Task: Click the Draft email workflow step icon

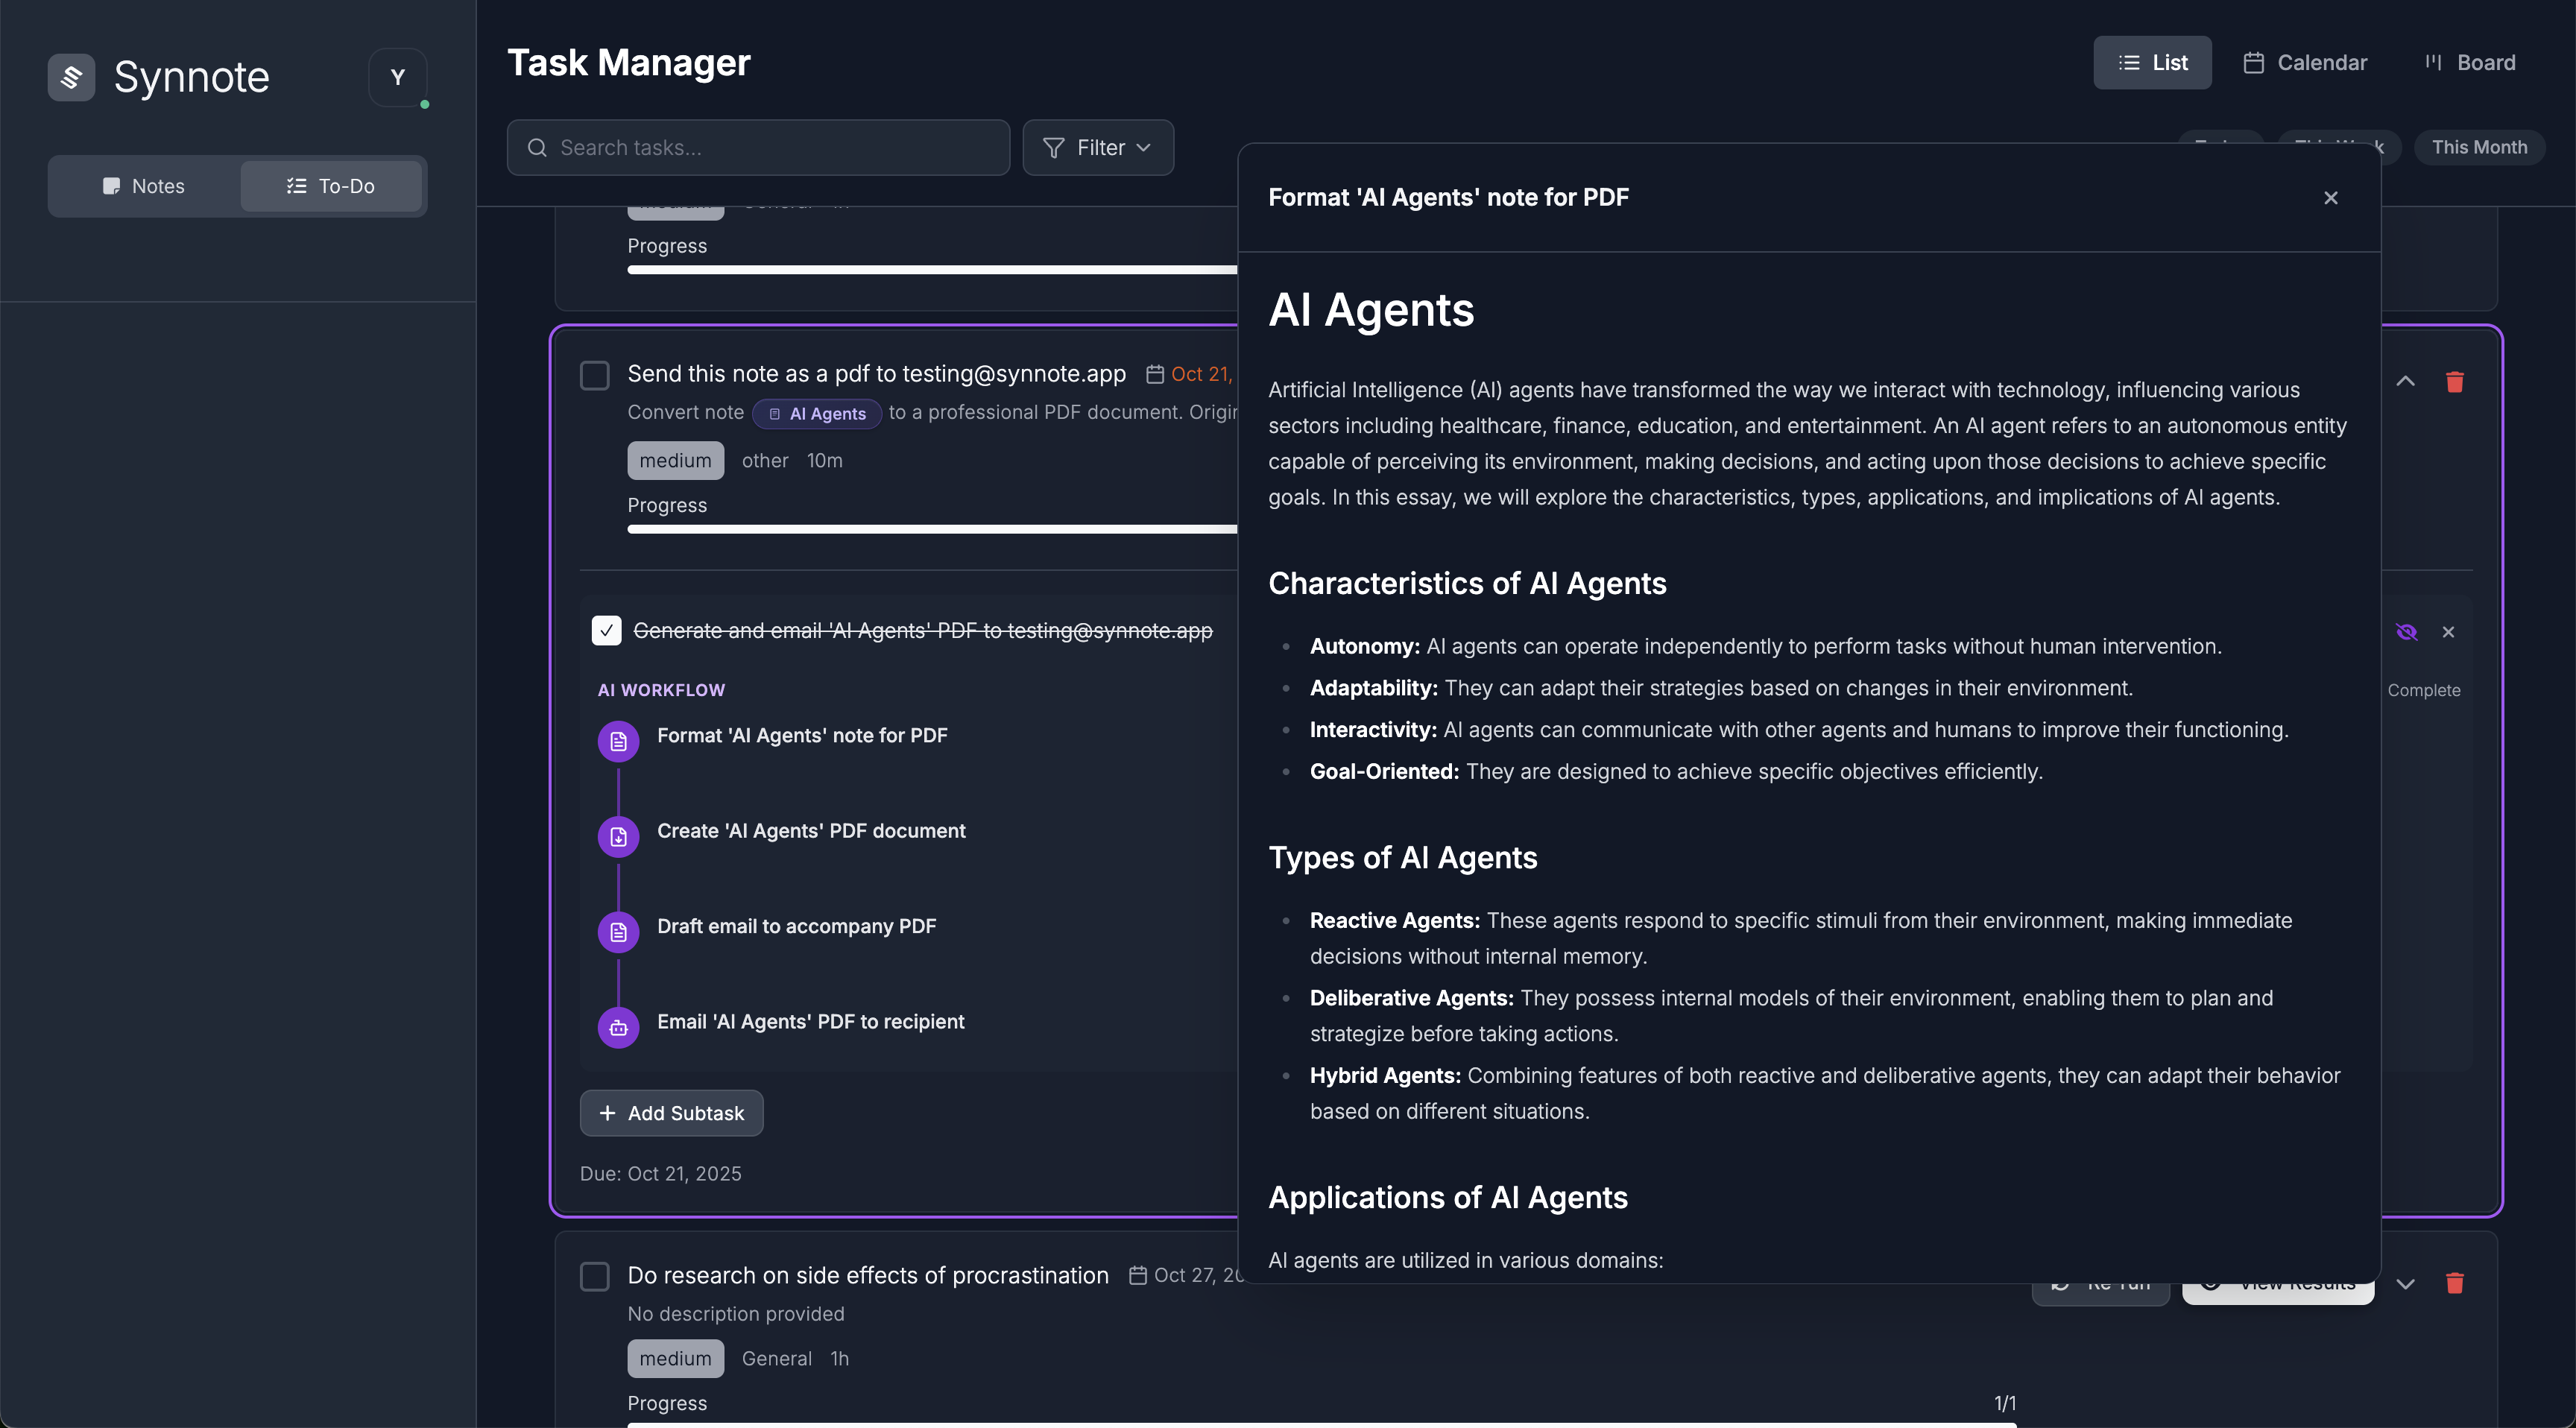Action: click(618, 932)
